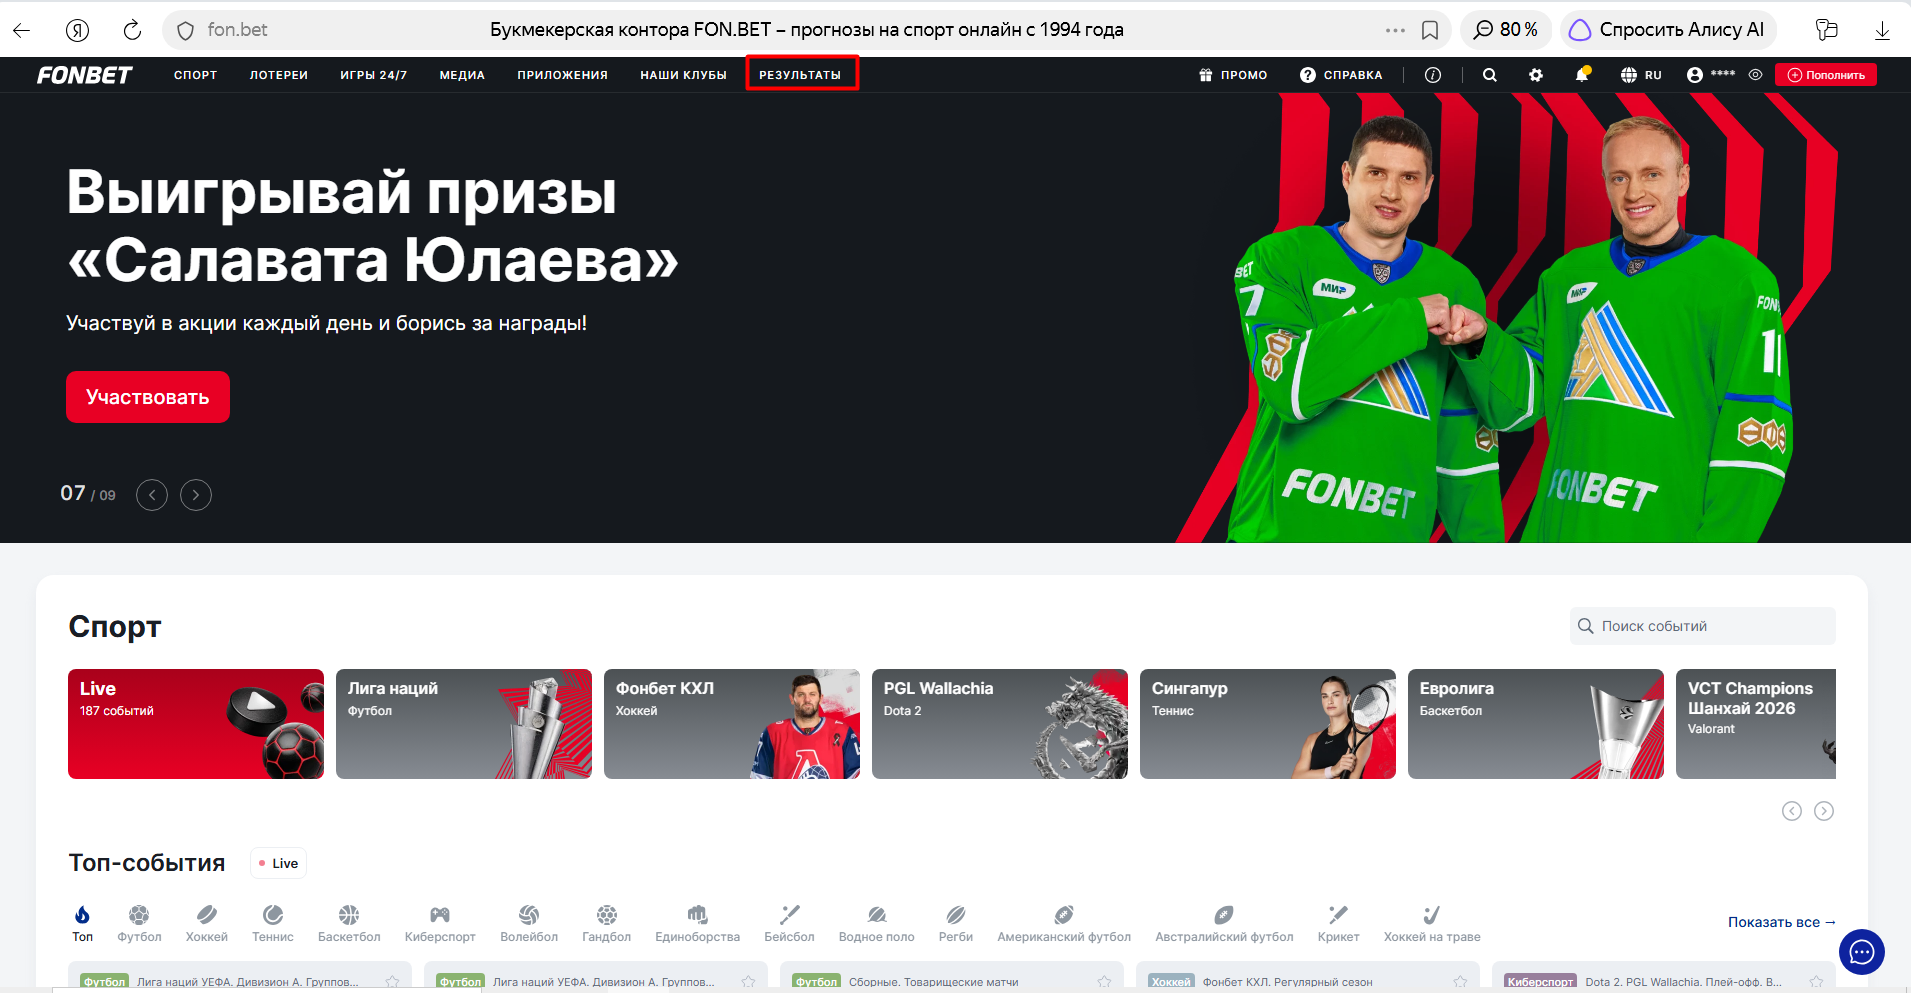The height and width of the screenshot is (993, 1911).
Task: Open the PGL Wallachia Dota 2 card
Action: 1000,724
